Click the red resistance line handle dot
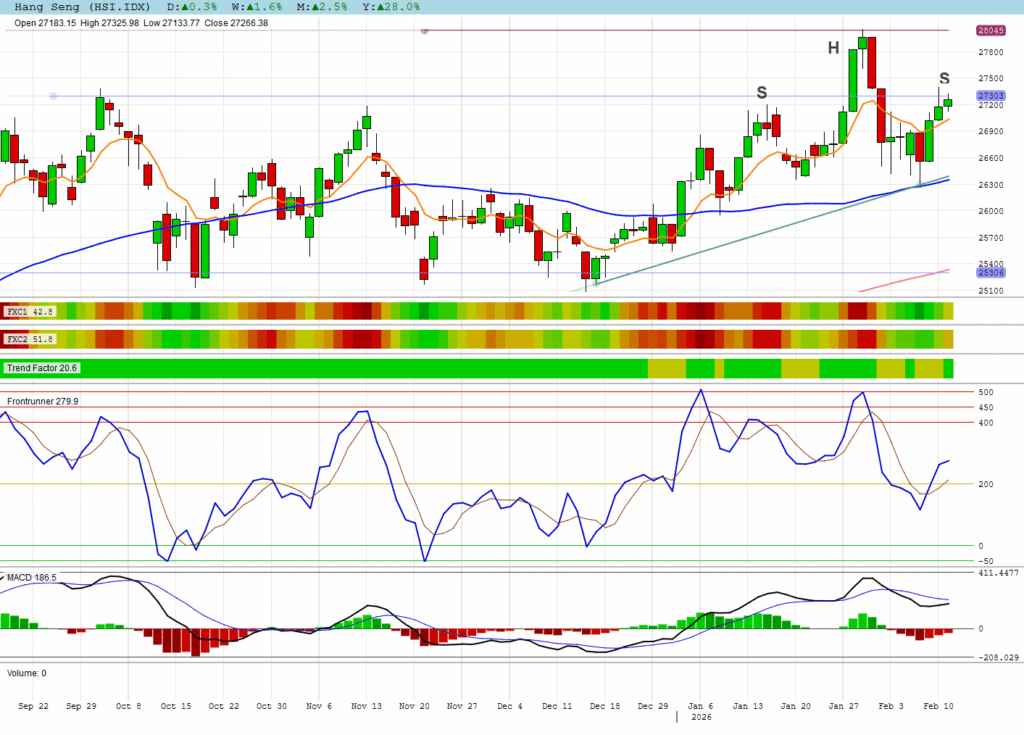Viewport: 1024px width, 735px height. [425, 31]
